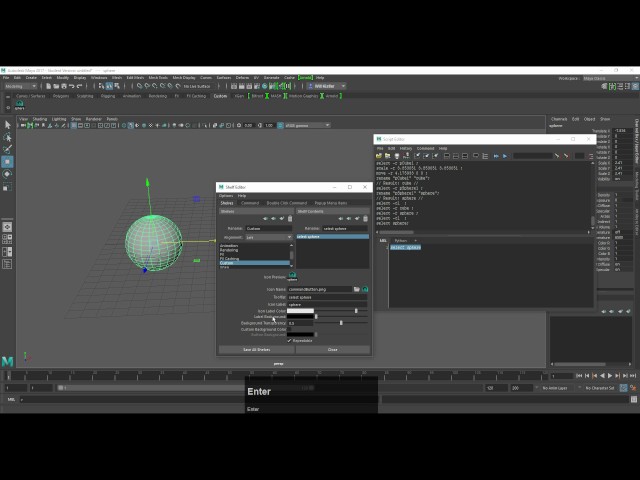Adjust the Background Transparency slider handle
Screen dimensions: 640x480
341,323
